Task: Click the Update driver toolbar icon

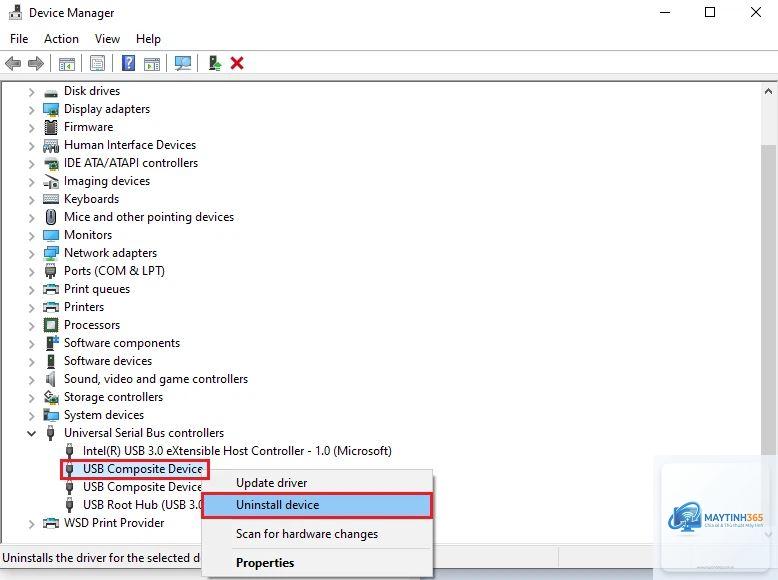Action: [214, 63]
